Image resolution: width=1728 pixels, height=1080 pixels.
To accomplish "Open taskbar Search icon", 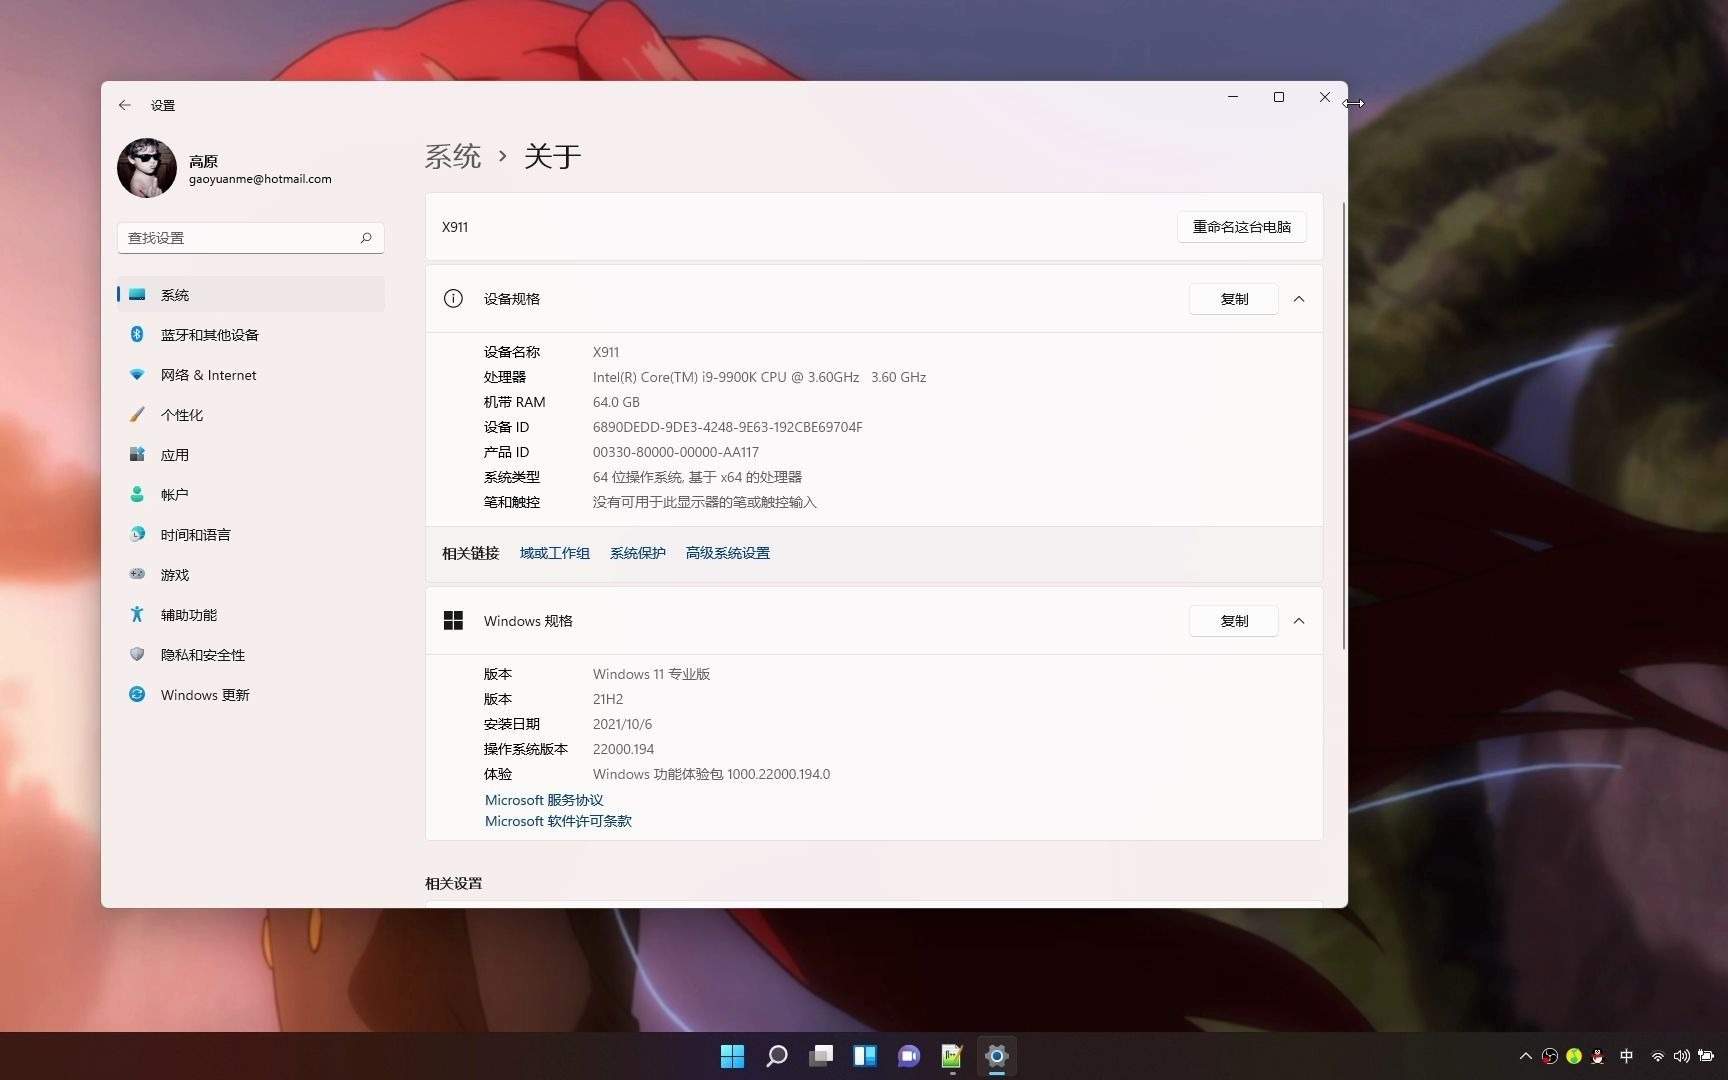I will [x=776, y=1056].
